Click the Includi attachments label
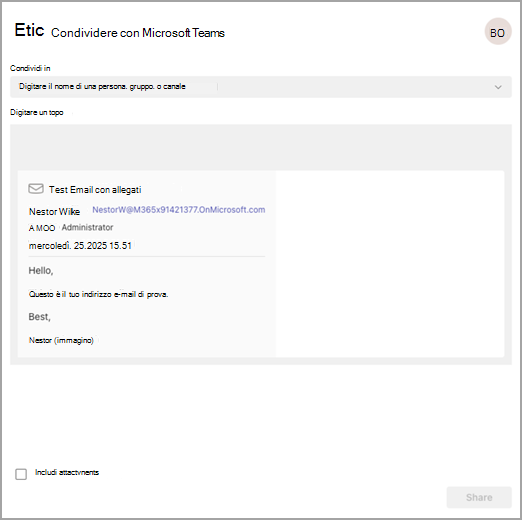Viewport: 522px width, 520px height. [x=67, y=472]
